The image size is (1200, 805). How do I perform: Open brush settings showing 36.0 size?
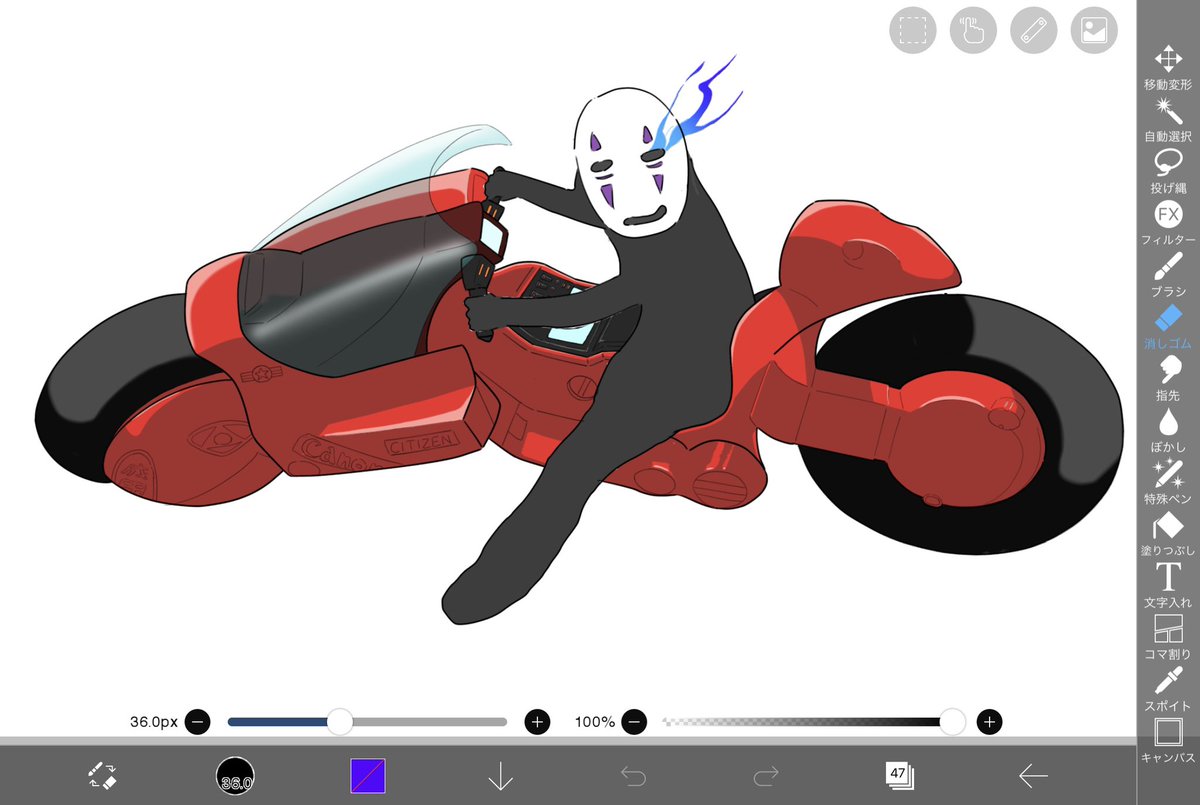(235, 775)
